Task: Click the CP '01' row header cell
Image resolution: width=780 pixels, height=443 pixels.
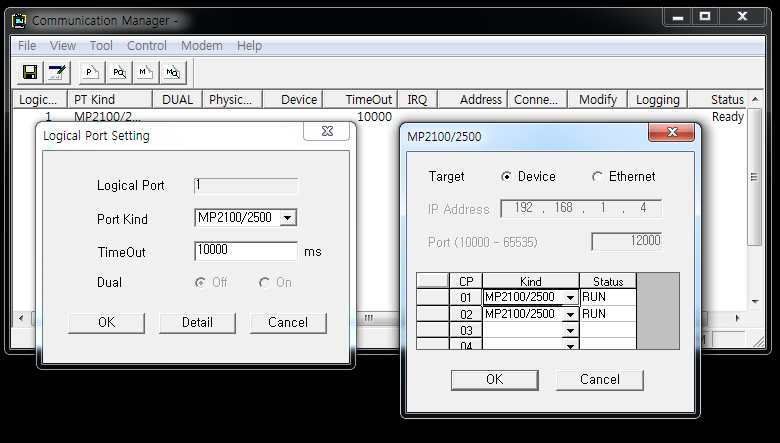Action: (x=466, y=297)
